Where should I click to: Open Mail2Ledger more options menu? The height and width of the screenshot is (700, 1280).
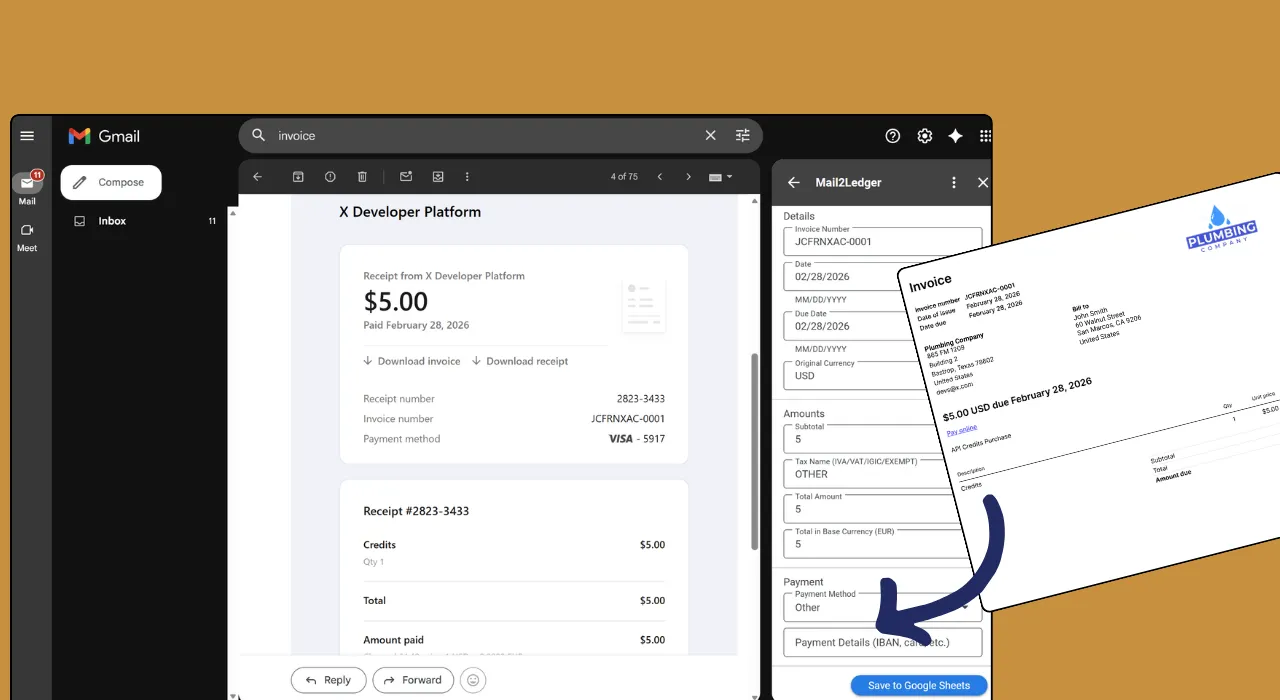click(x=954, y=183)
